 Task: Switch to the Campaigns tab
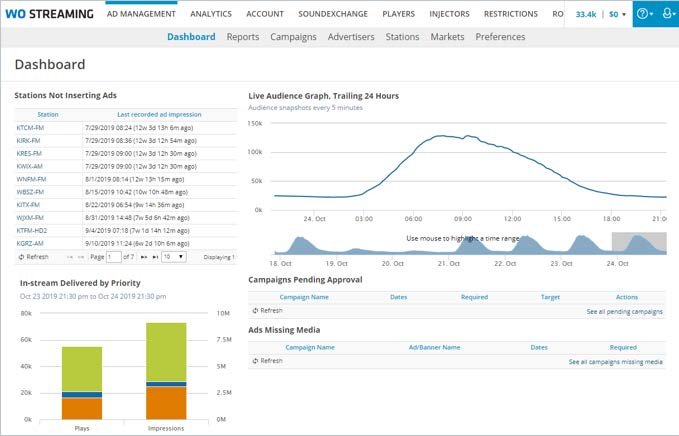pos(293,37)
